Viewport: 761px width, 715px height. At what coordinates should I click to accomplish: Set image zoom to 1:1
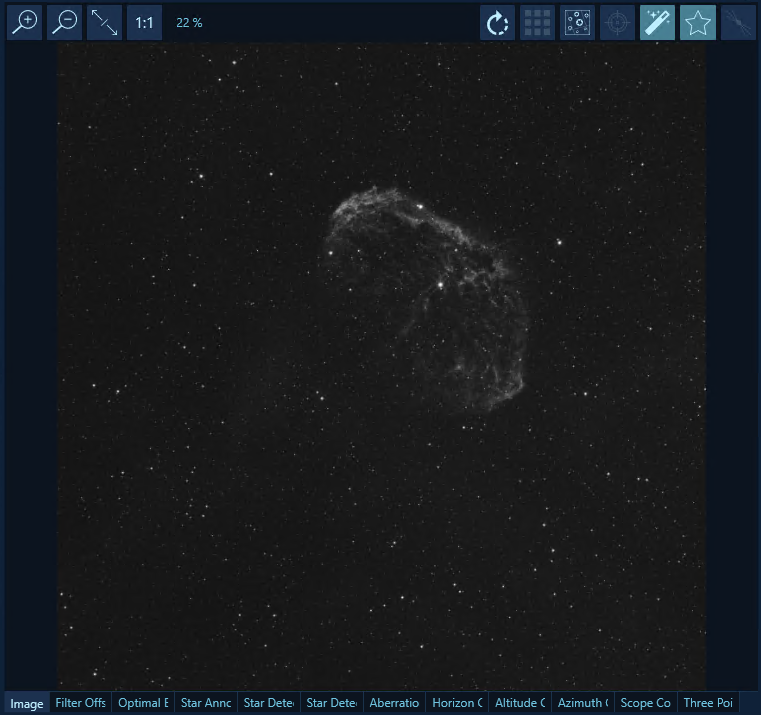(x=144, y=22)
